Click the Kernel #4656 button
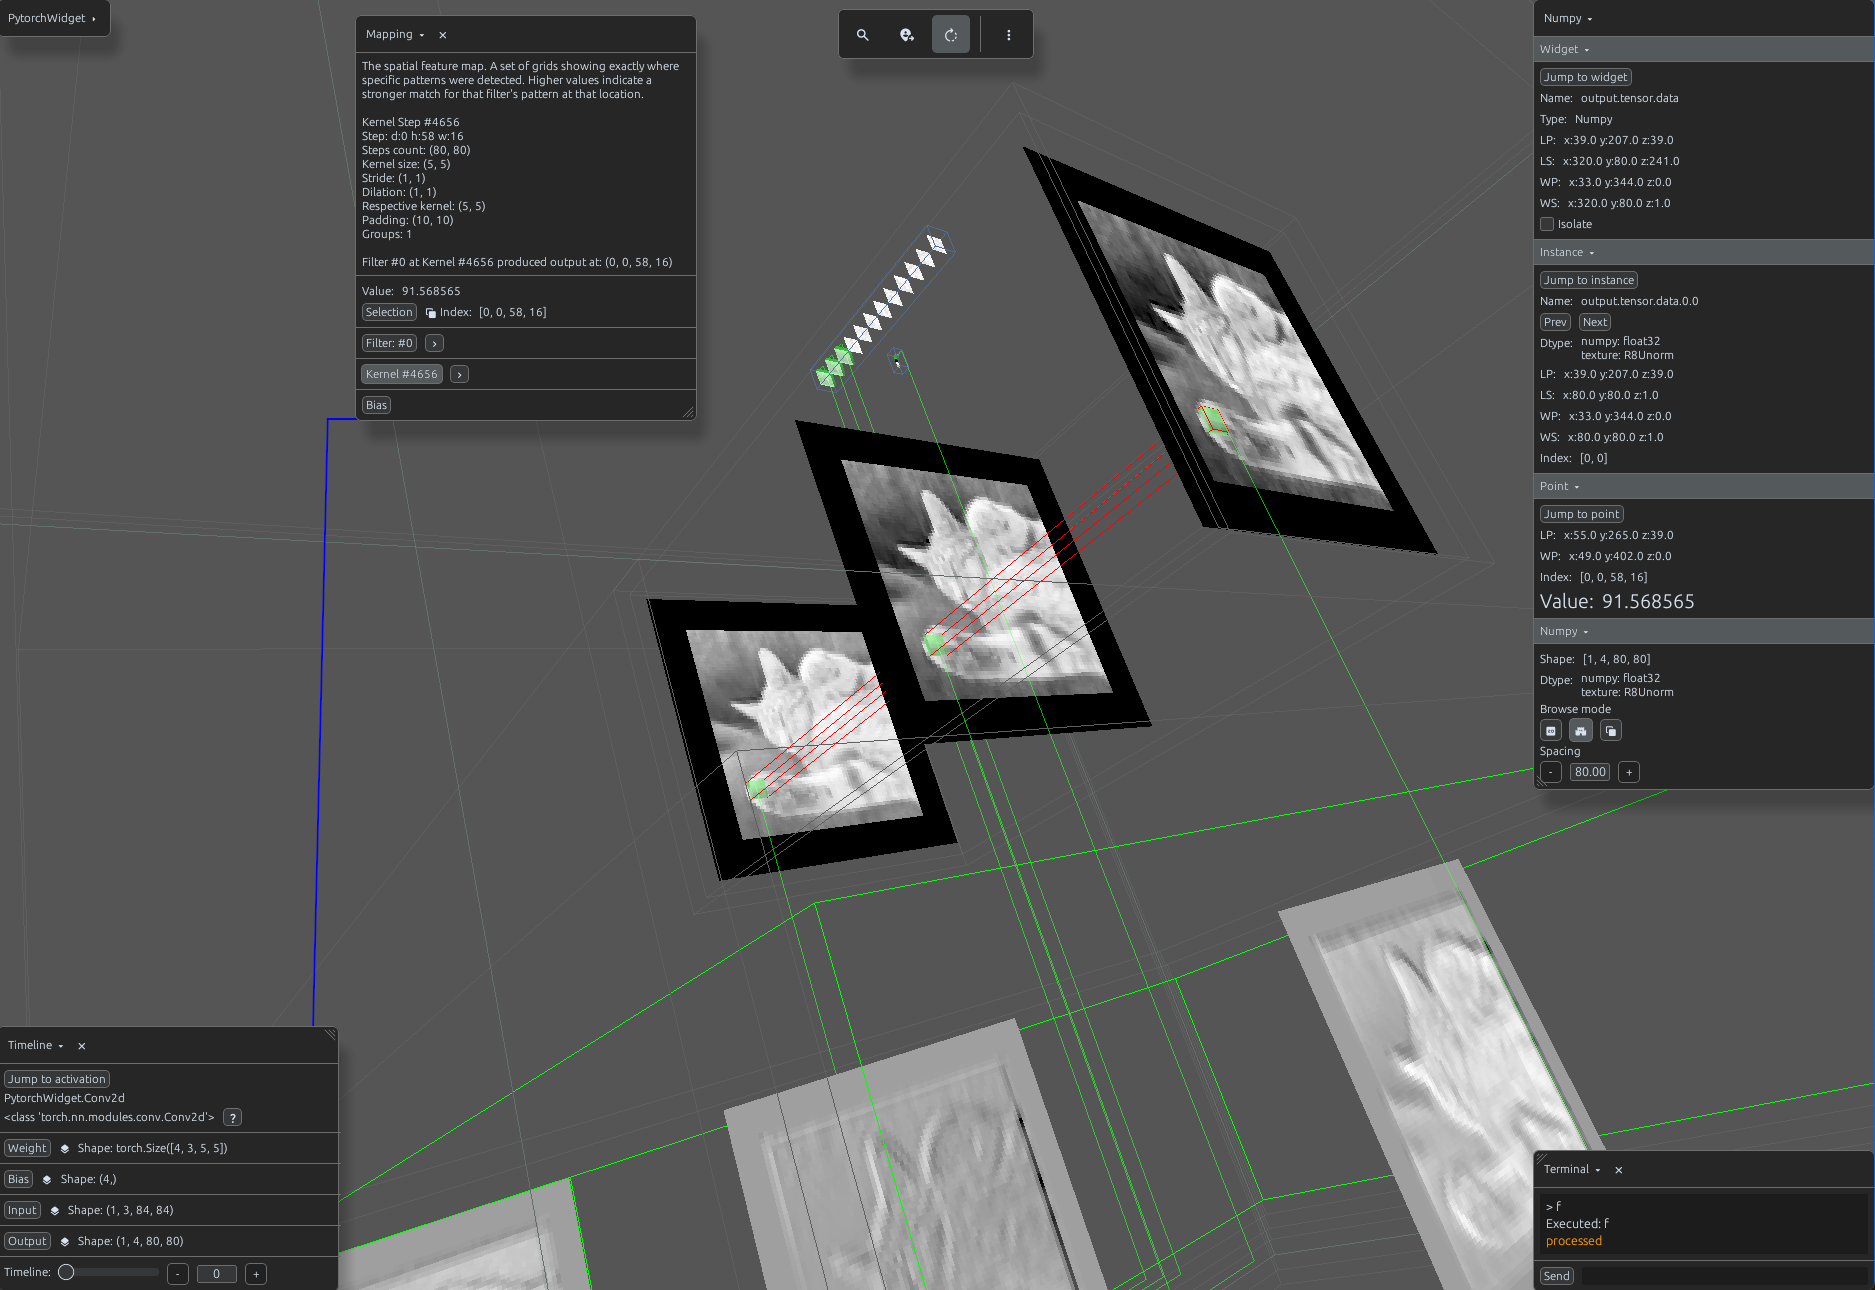Image resolution: width=1875 pixels, height=1290 pixels. coord(402,374)
